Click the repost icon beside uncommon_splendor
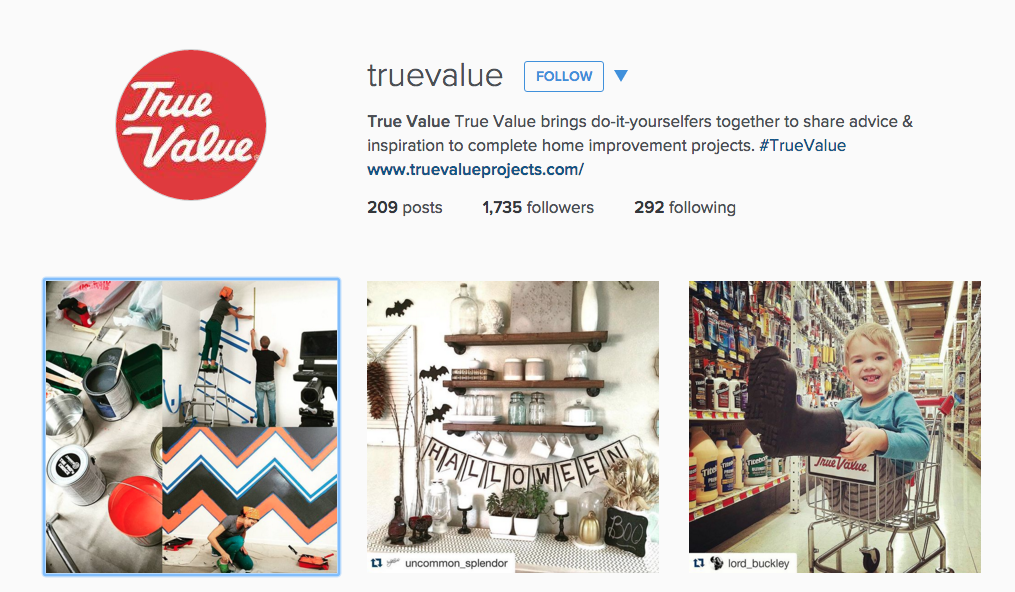 [x=376, y=564]
